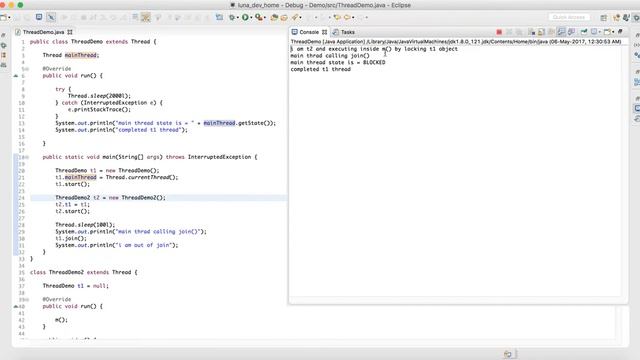Image resolution: width=640 pixels, height=360 pixels.
Task: Click Display Selected Console icon
Action: (594, 32)
